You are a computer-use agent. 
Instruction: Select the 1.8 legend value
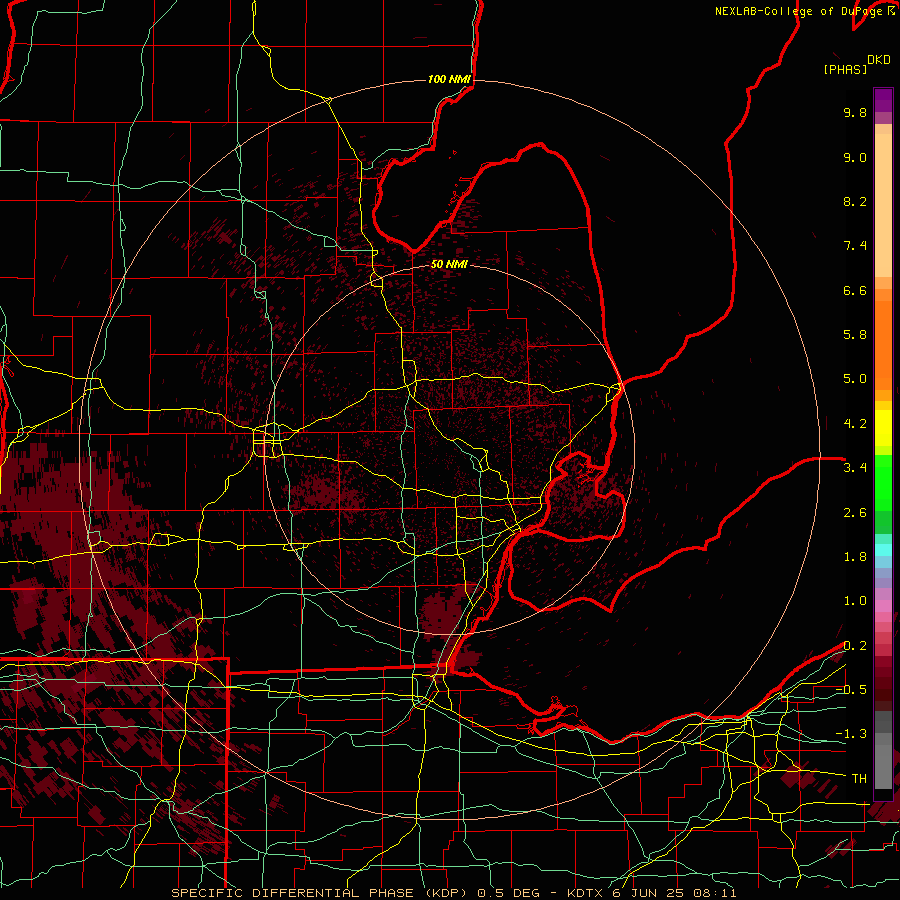coord(855,557)
